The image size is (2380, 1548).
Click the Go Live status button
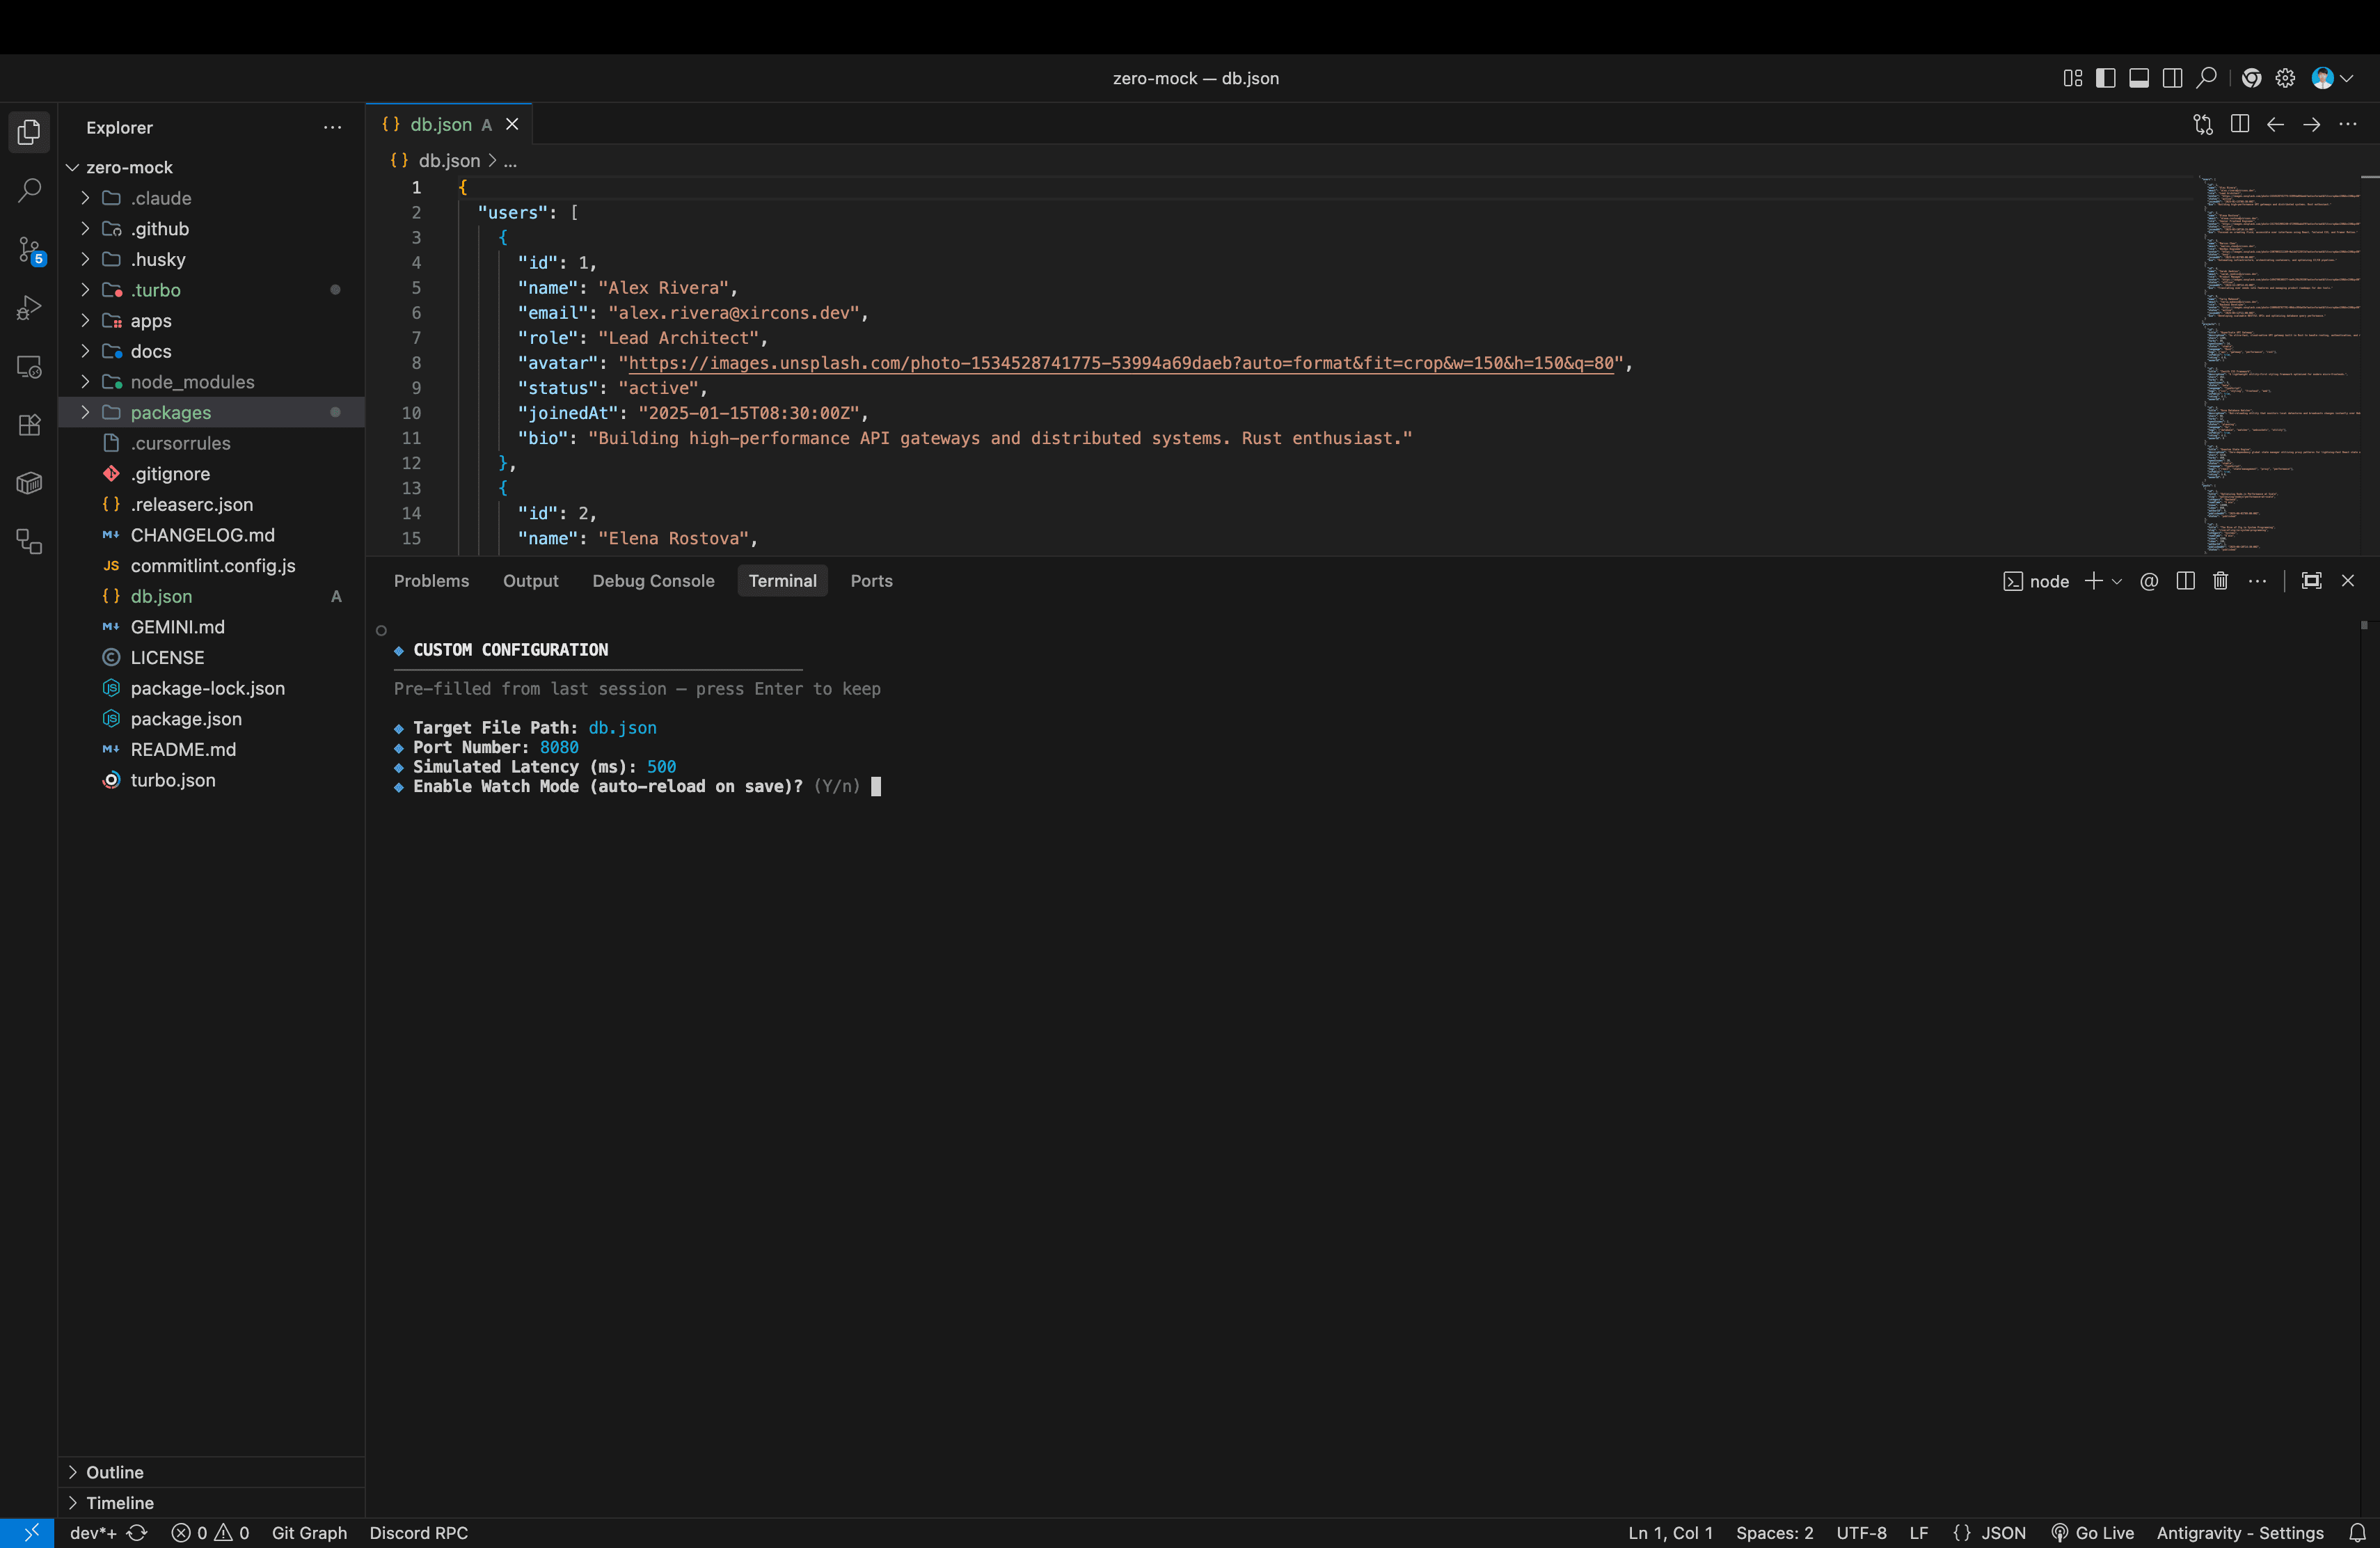[2092, 1533]
